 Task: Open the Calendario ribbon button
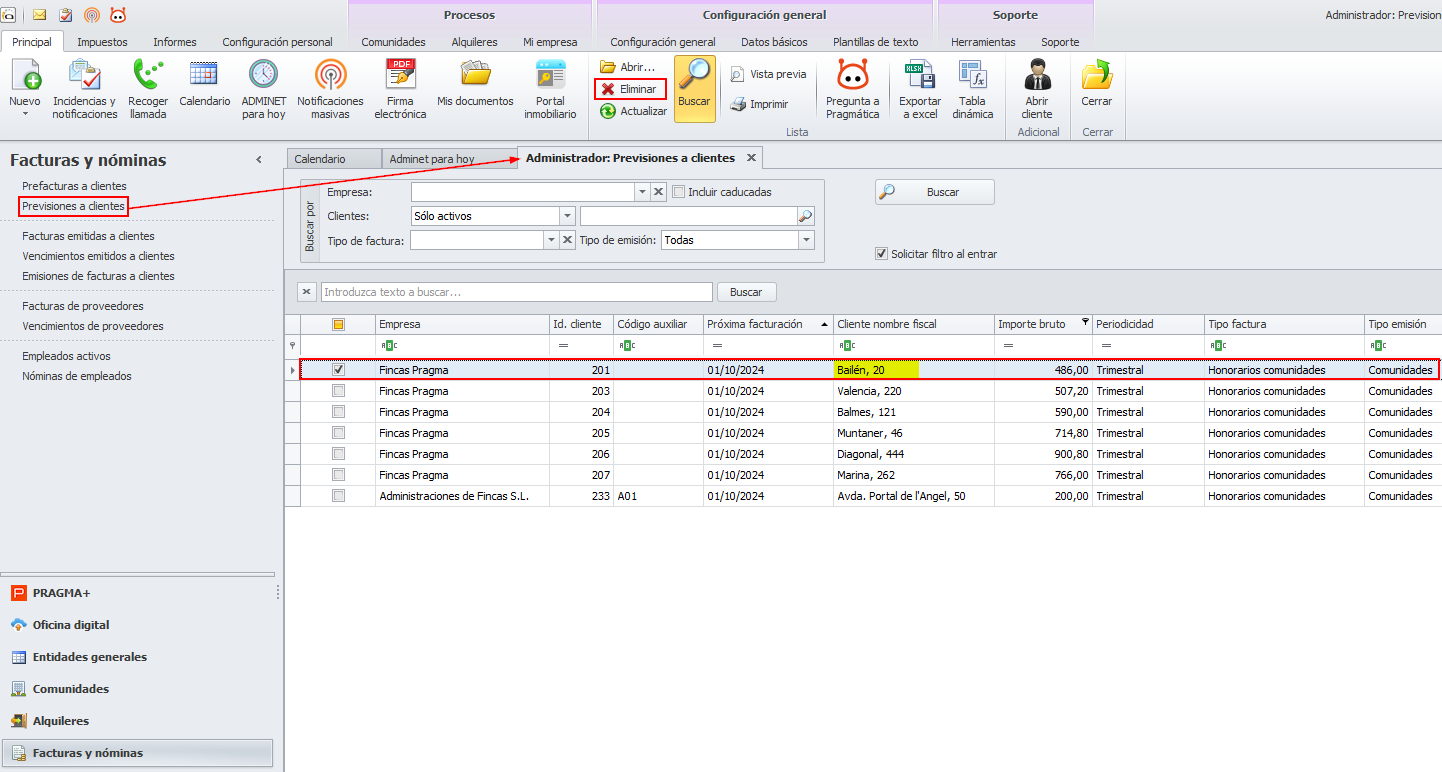pyautogui.click(x=205, y=82)
